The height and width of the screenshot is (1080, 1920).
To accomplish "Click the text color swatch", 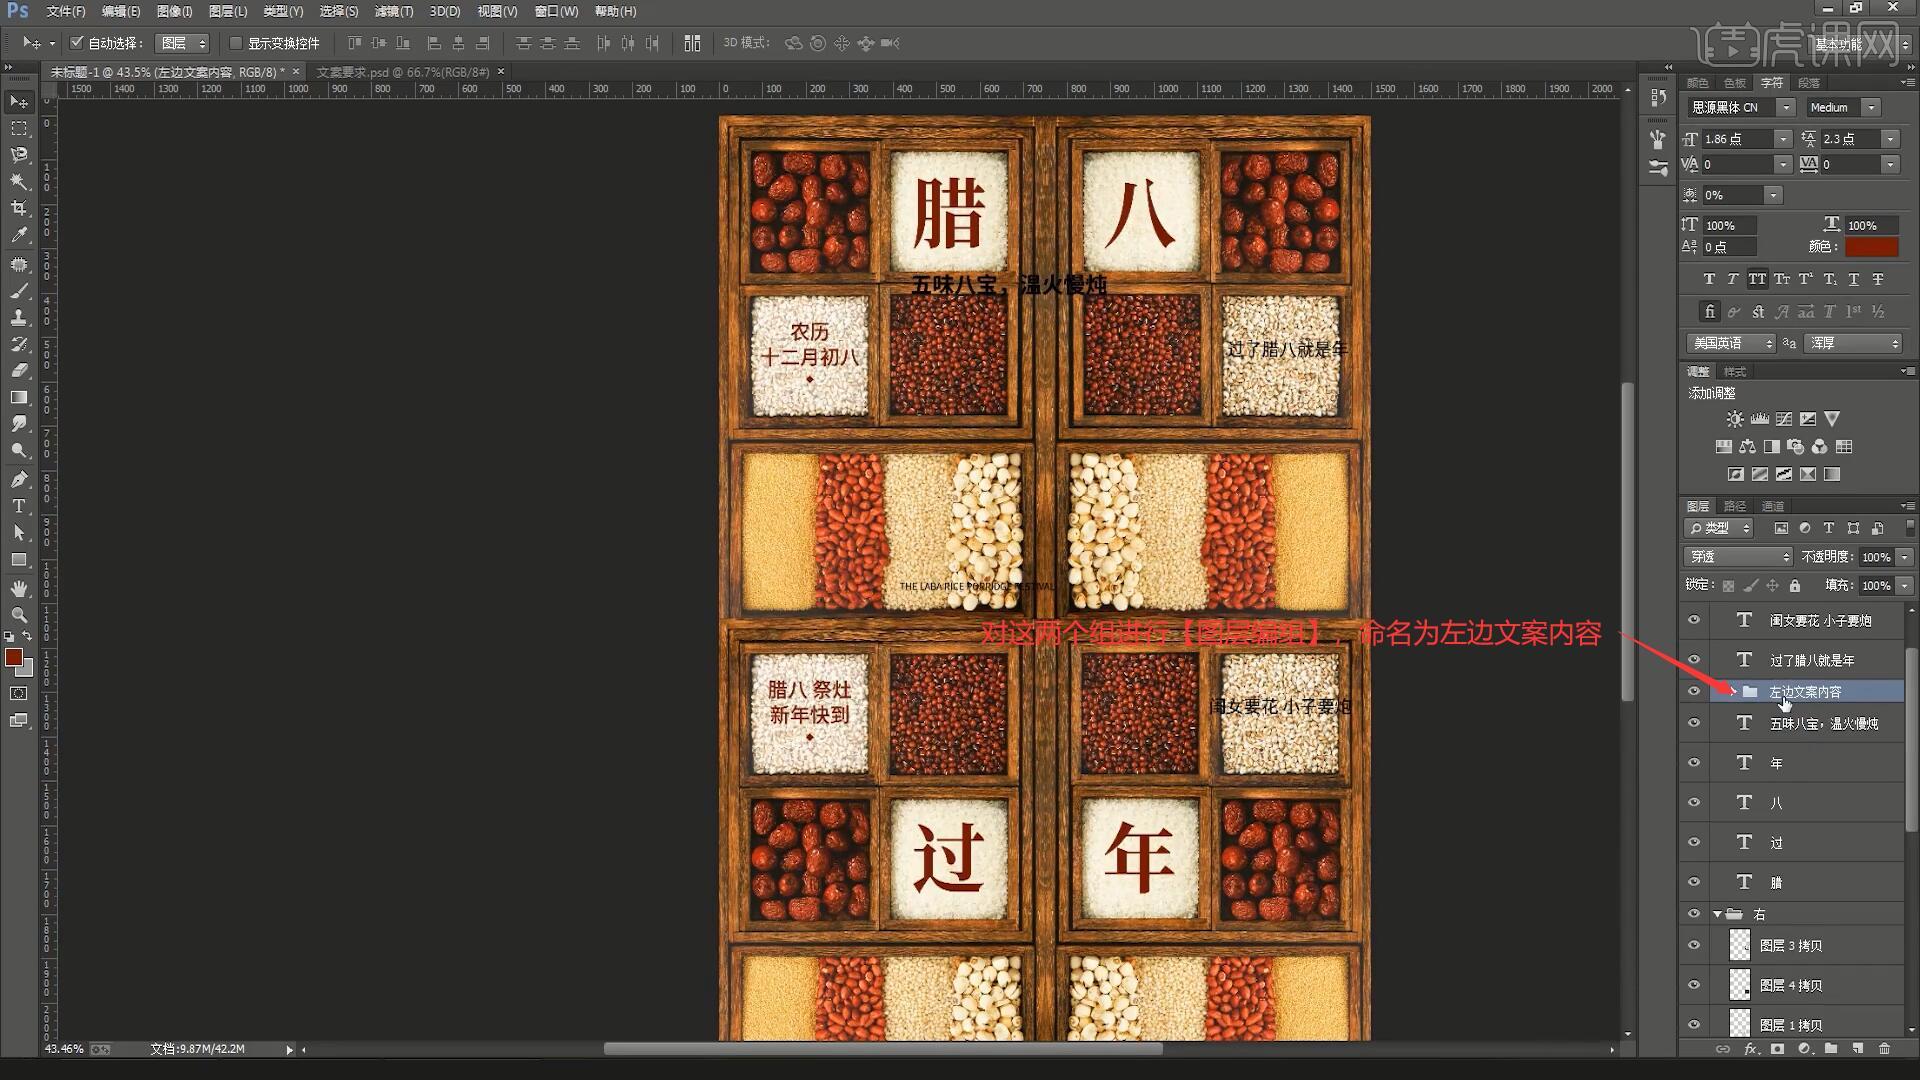I will pyautogui.click(x=1871, y=247).
